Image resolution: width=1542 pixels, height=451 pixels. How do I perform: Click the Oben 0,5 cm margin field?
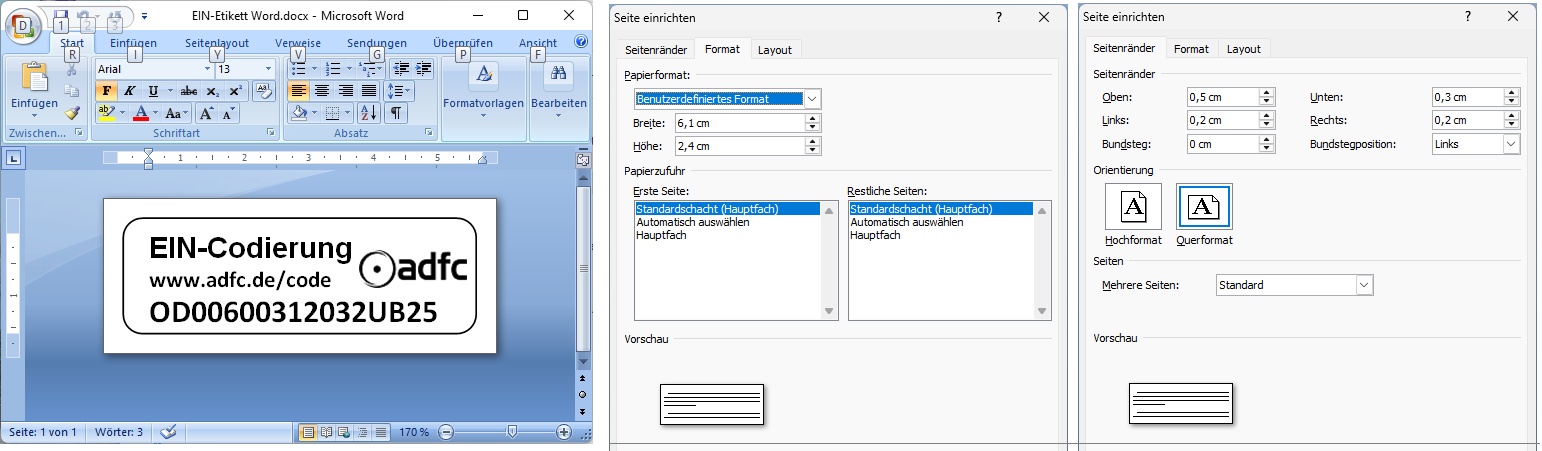point(1222,97)
